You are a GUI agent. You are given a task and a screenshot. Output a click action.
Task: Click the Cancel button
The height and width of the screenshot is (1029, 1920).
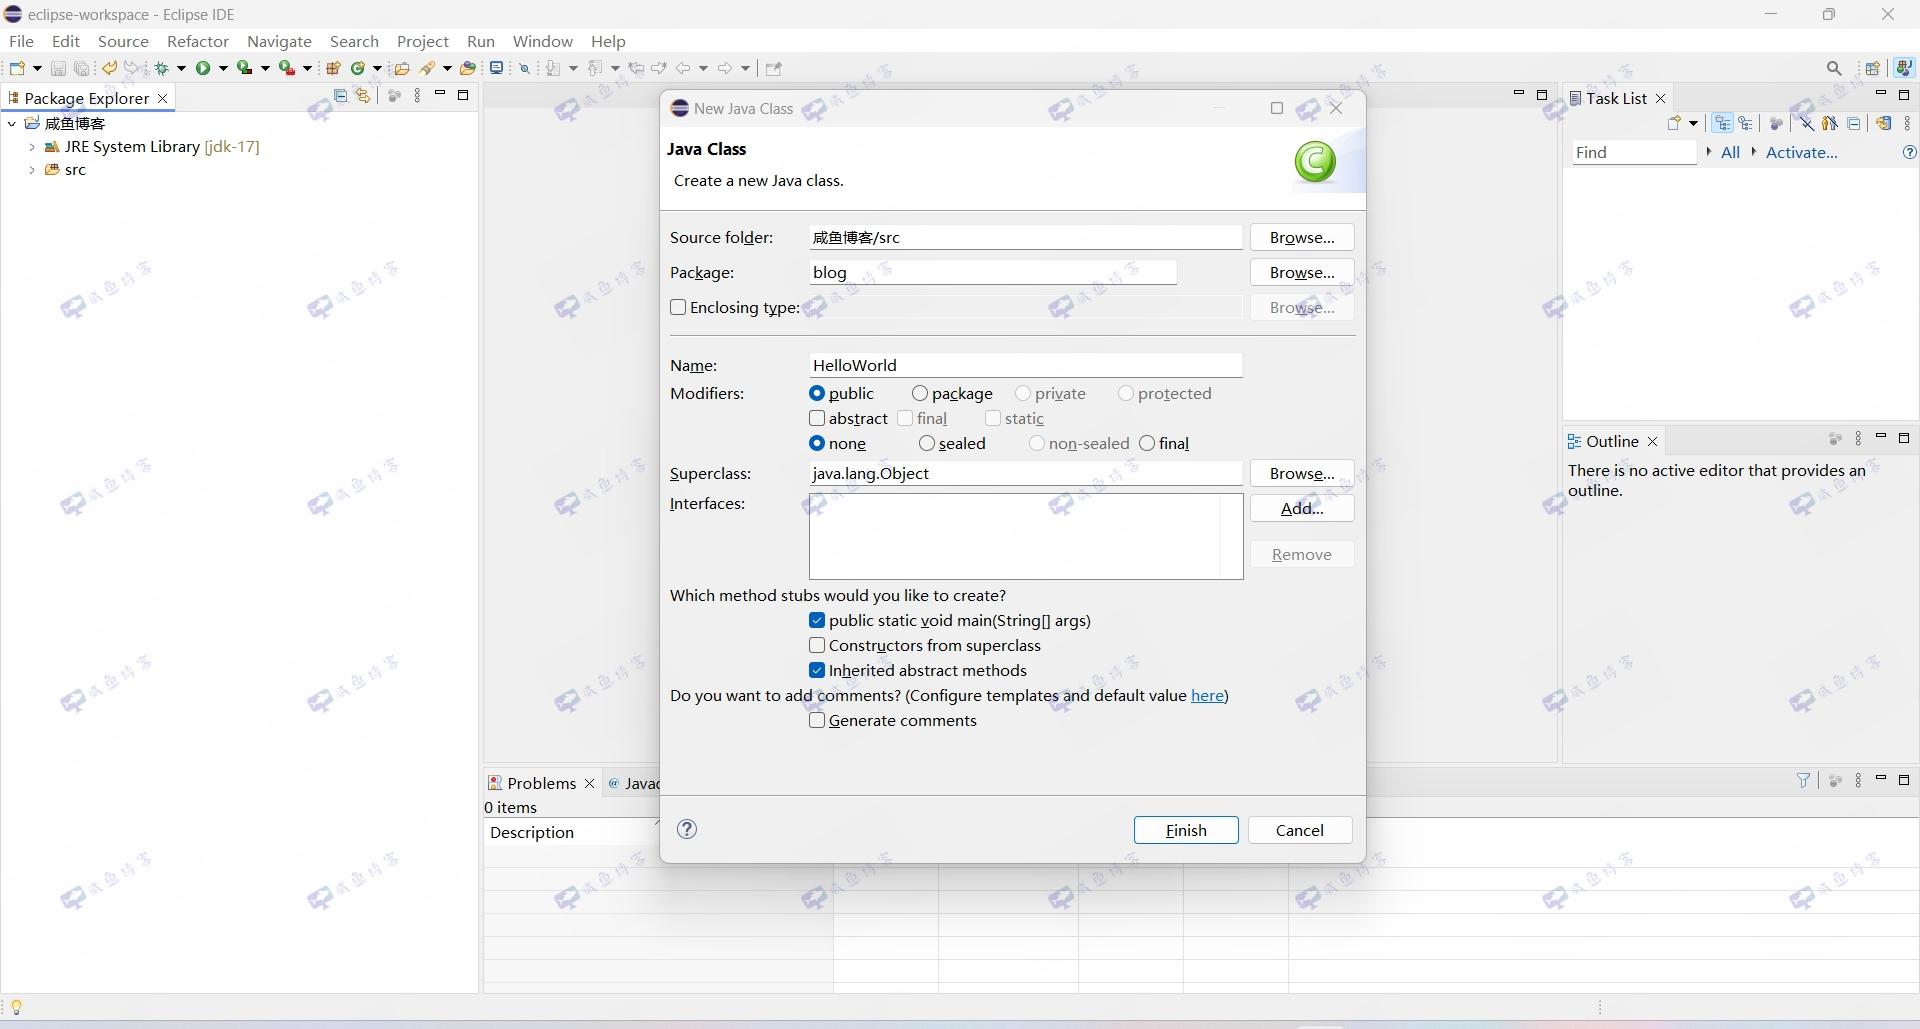1300,830
